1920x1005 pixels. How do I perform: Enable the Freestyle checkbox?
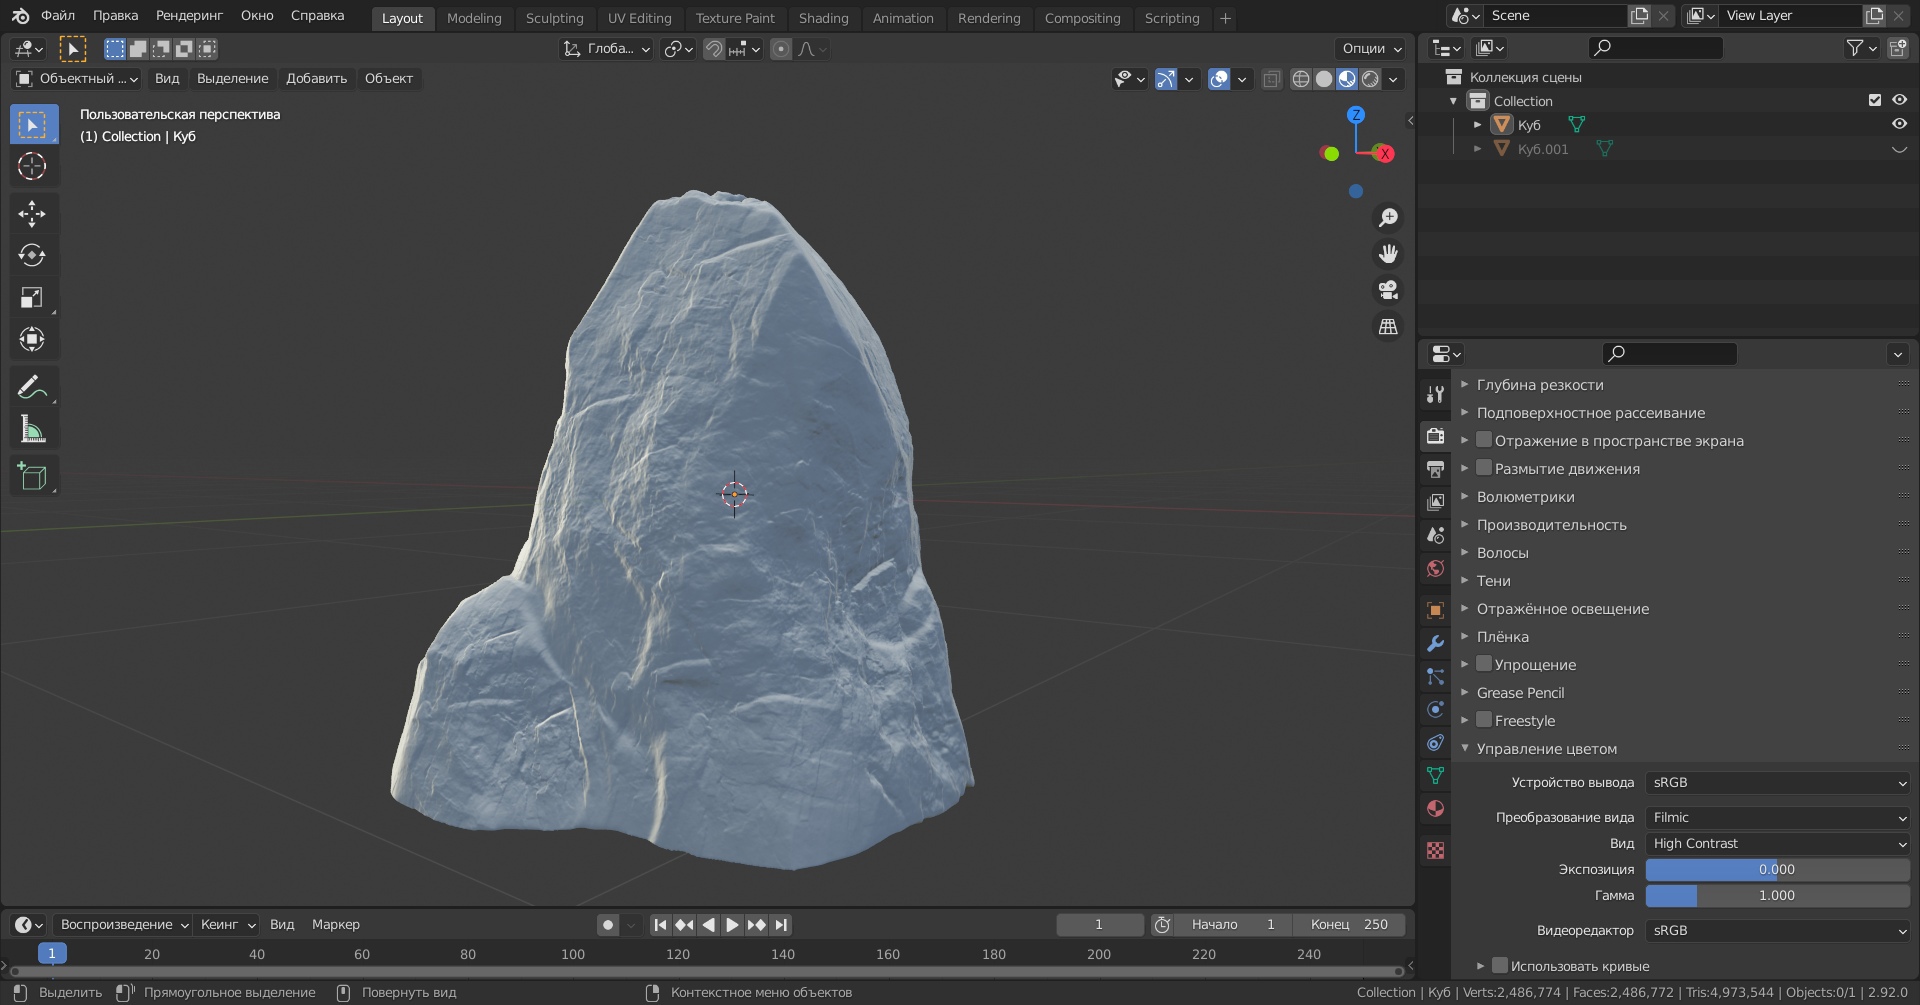click(1484, 720)
